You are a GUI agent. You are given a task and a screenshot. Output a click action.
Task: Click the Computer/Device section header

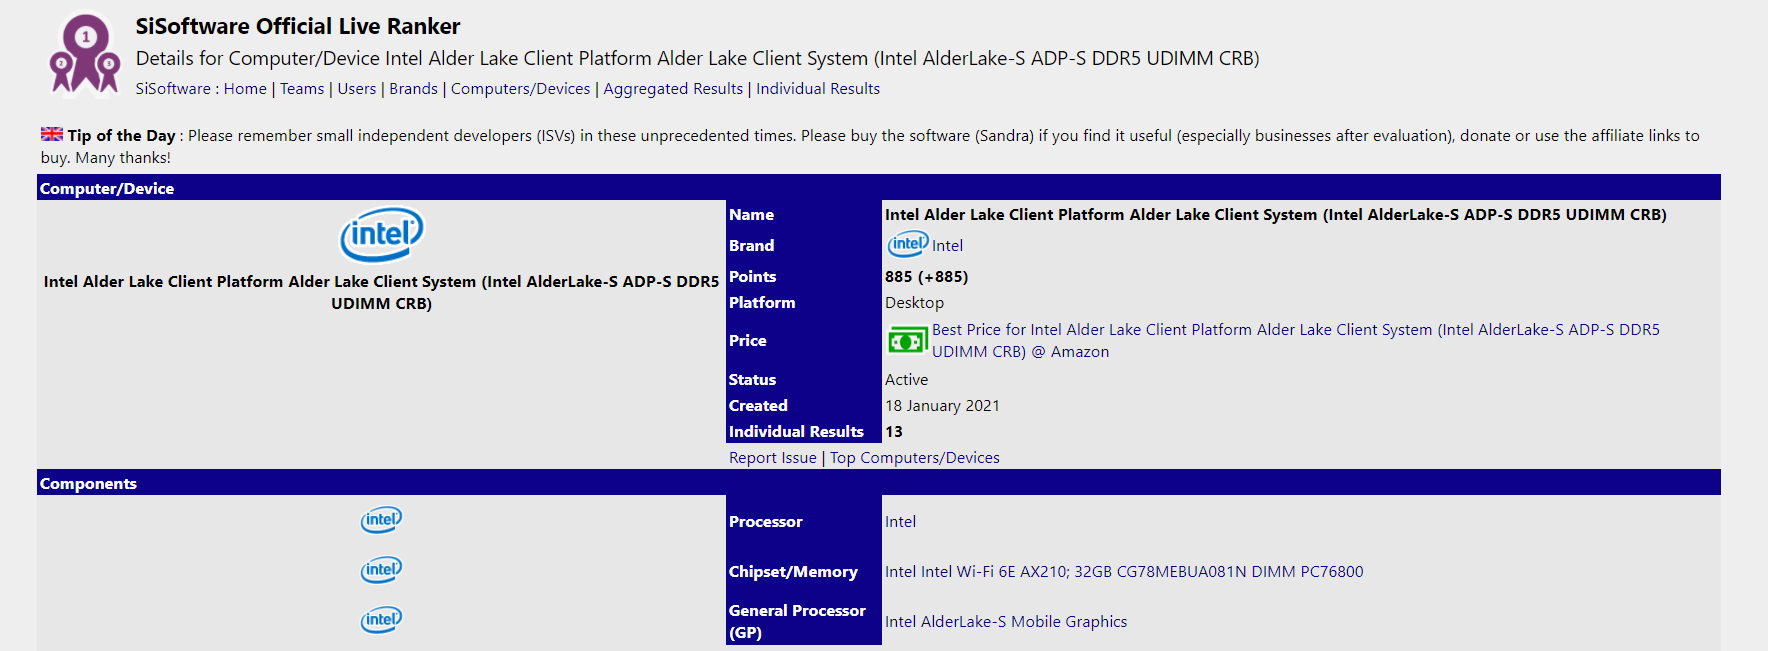tap(878, 188)
